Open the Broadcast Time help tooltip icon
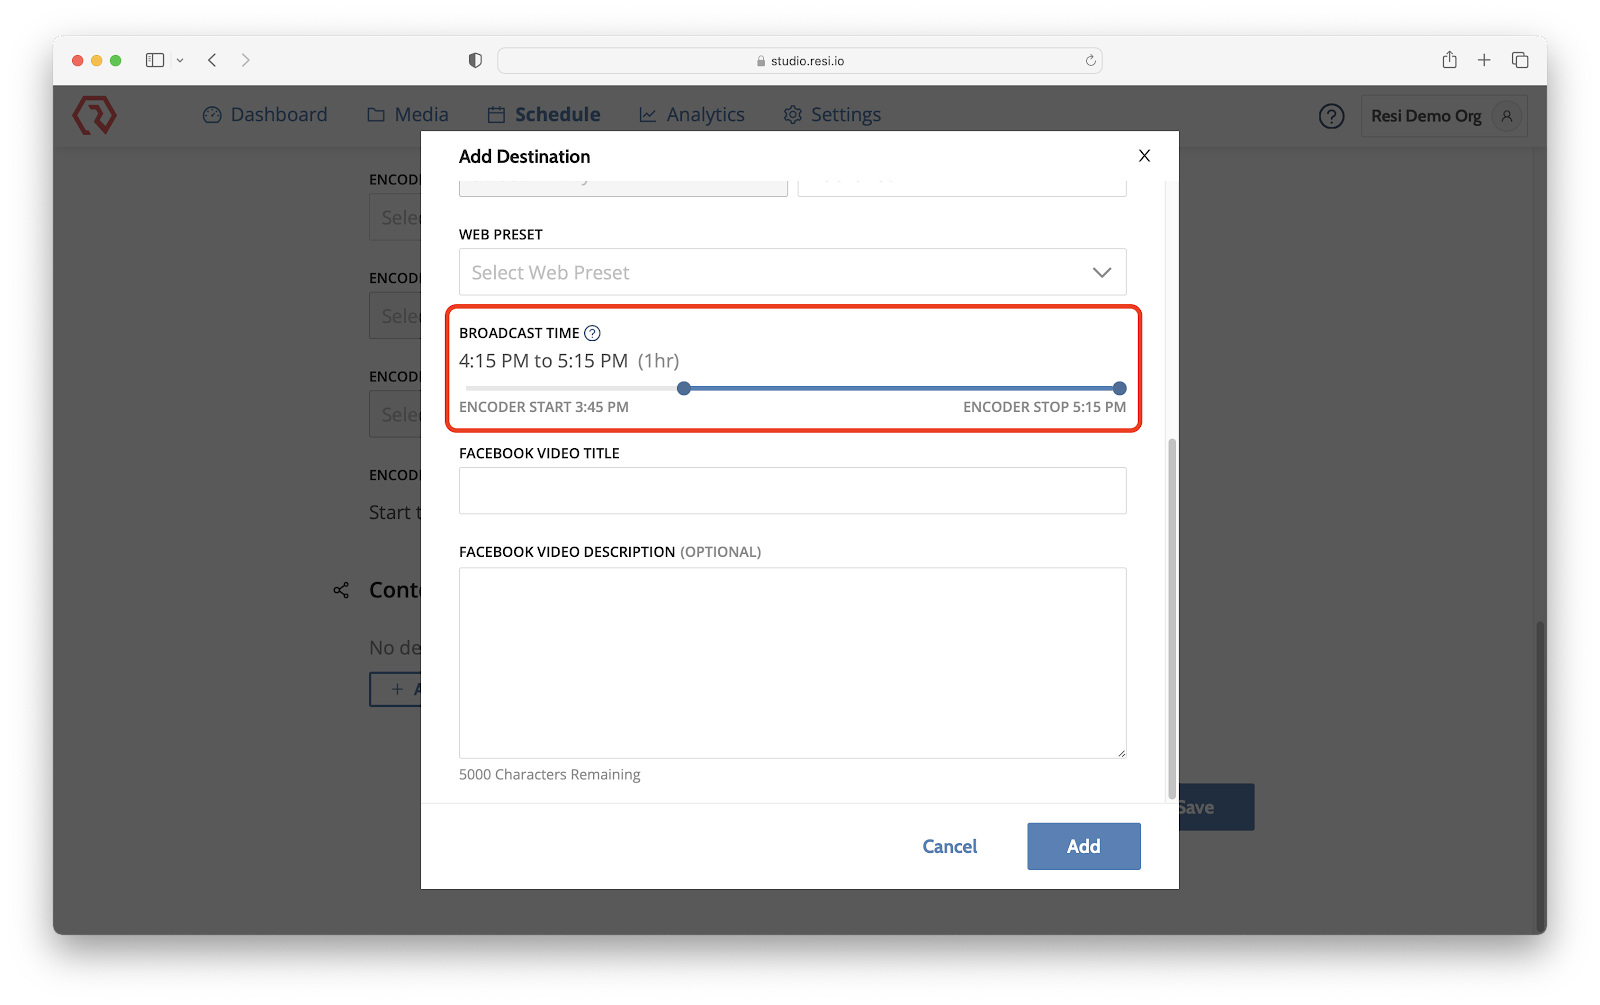Screen dimensions: 1600x1005 [x=592, y=333]
